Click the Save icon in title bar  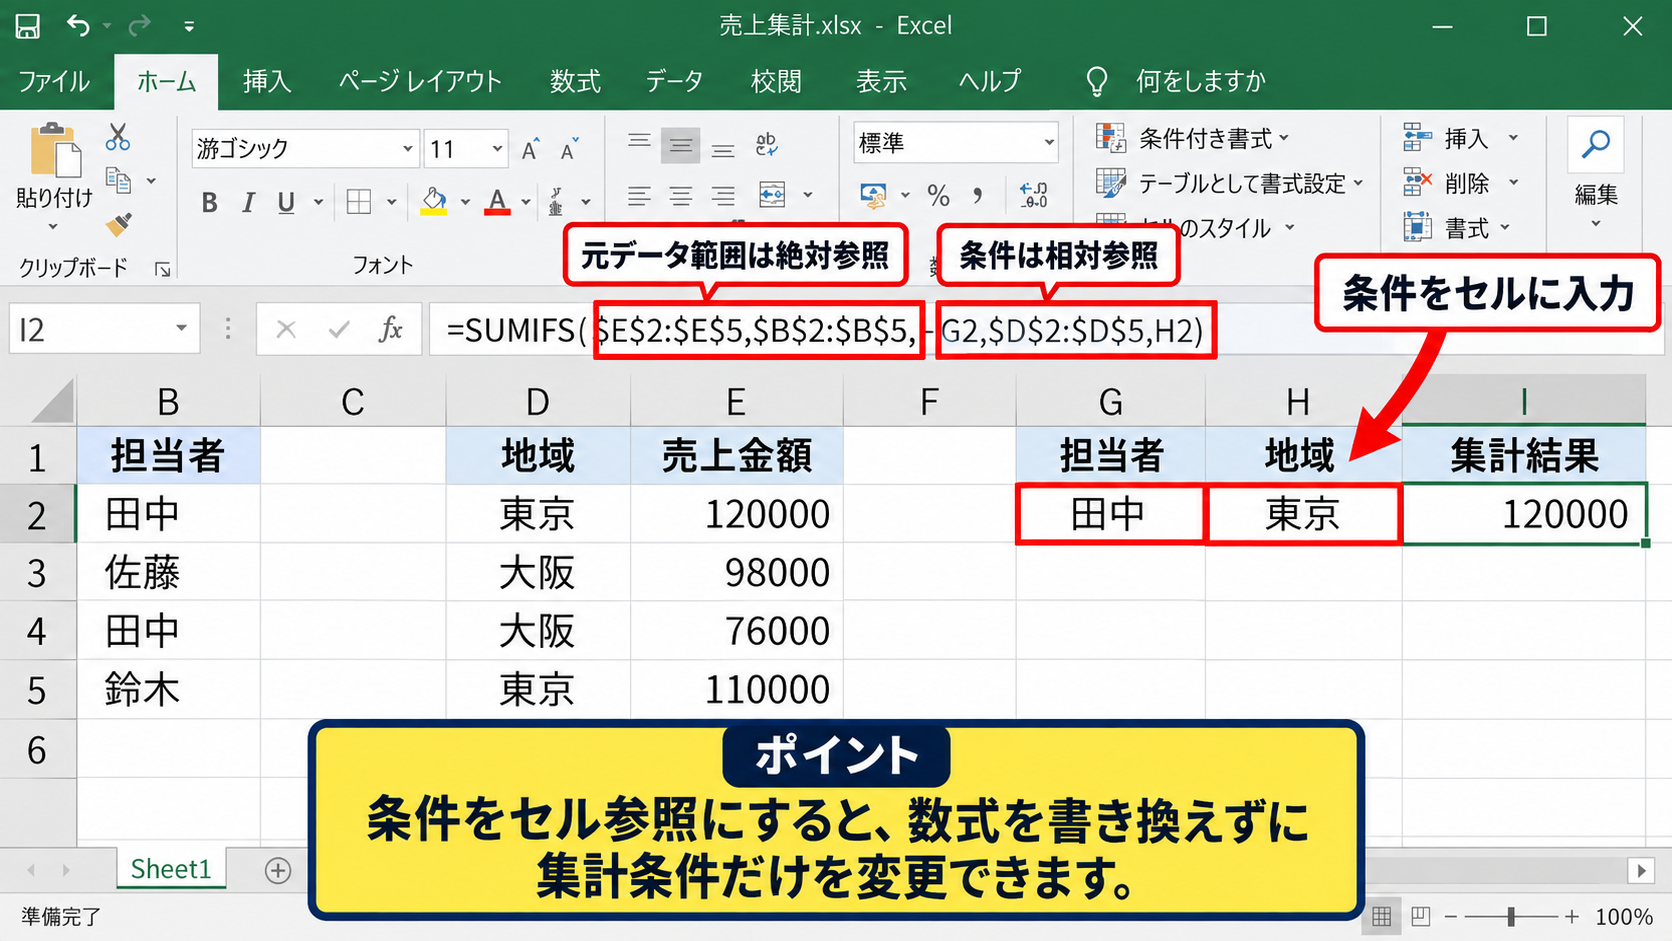pos(28,26)
